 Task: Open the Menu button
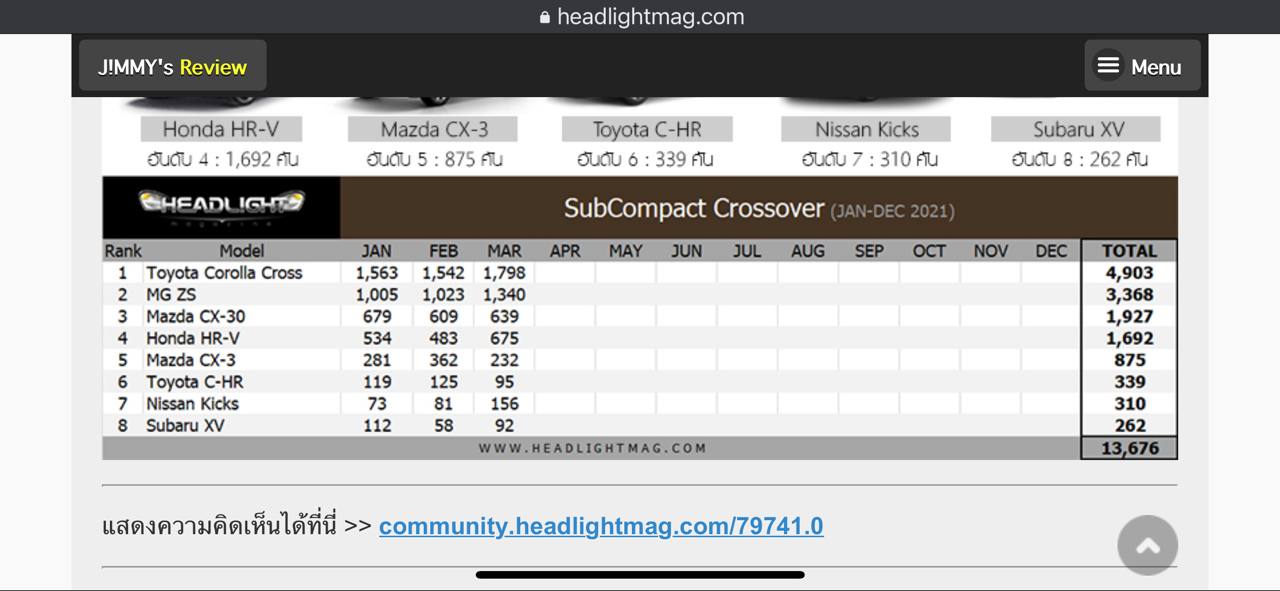point(1142,66)
